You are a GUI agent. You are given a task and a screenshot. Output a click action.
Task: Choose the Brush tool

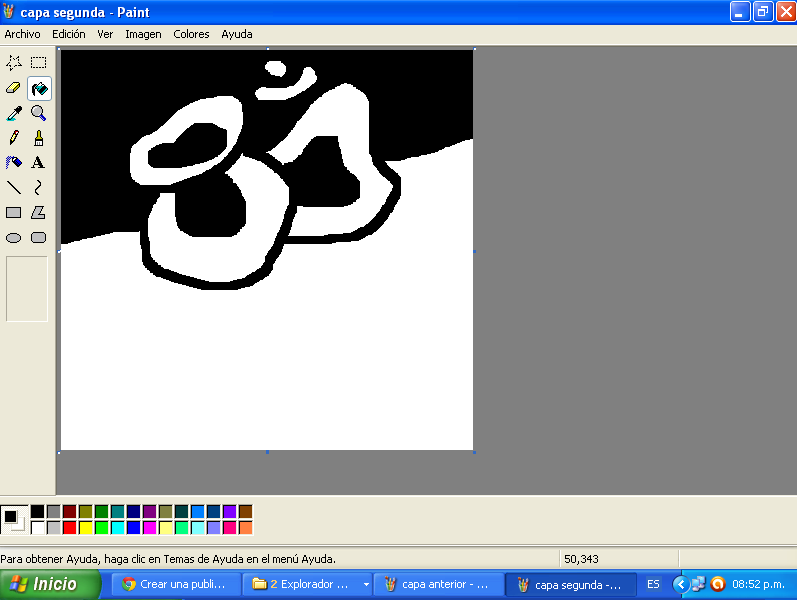coord(39,138)
